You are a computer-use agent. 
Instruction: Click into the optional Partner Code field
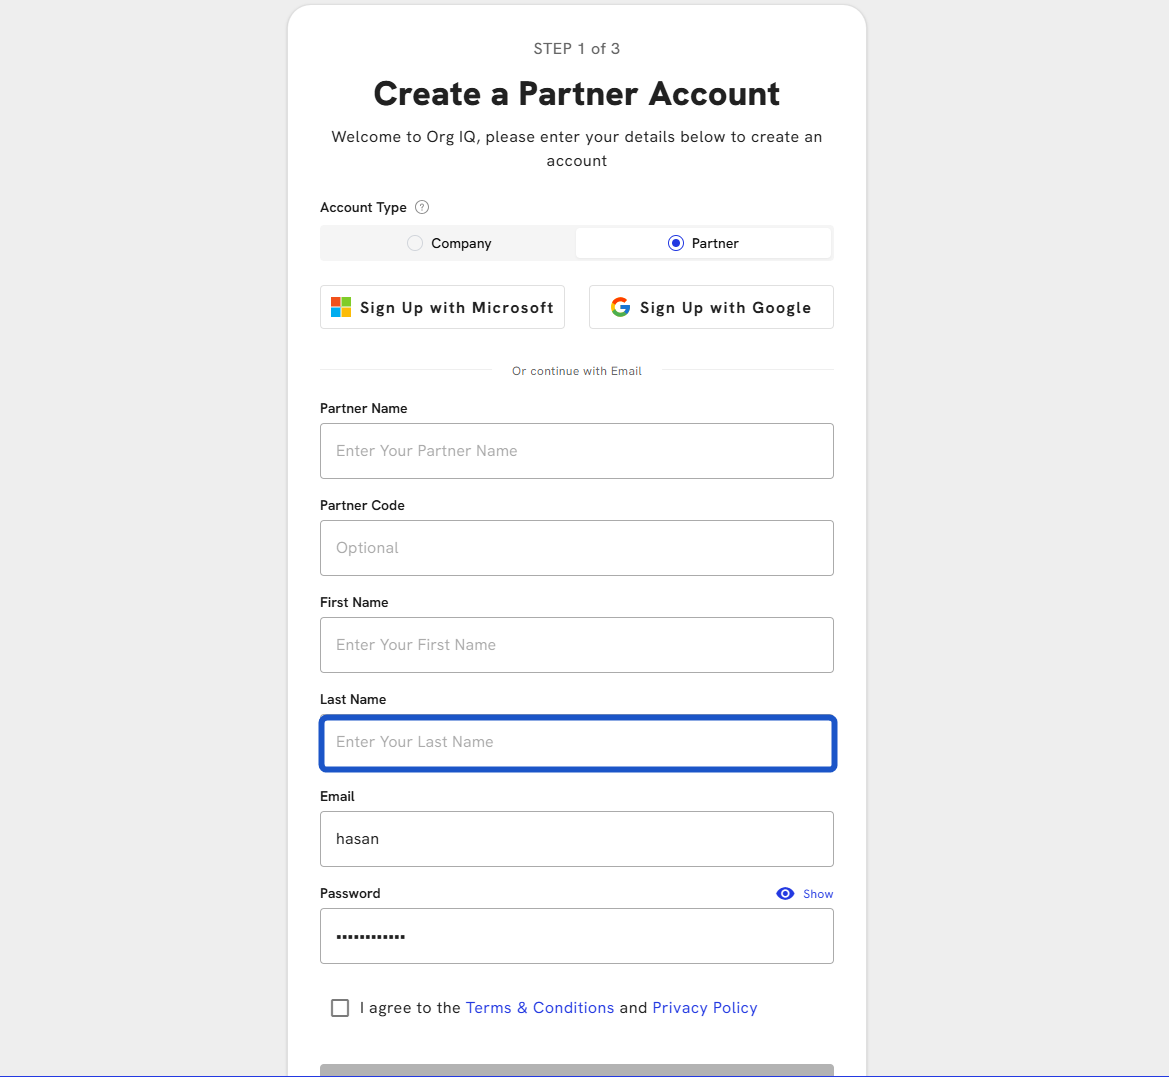(x=576, y=548)
